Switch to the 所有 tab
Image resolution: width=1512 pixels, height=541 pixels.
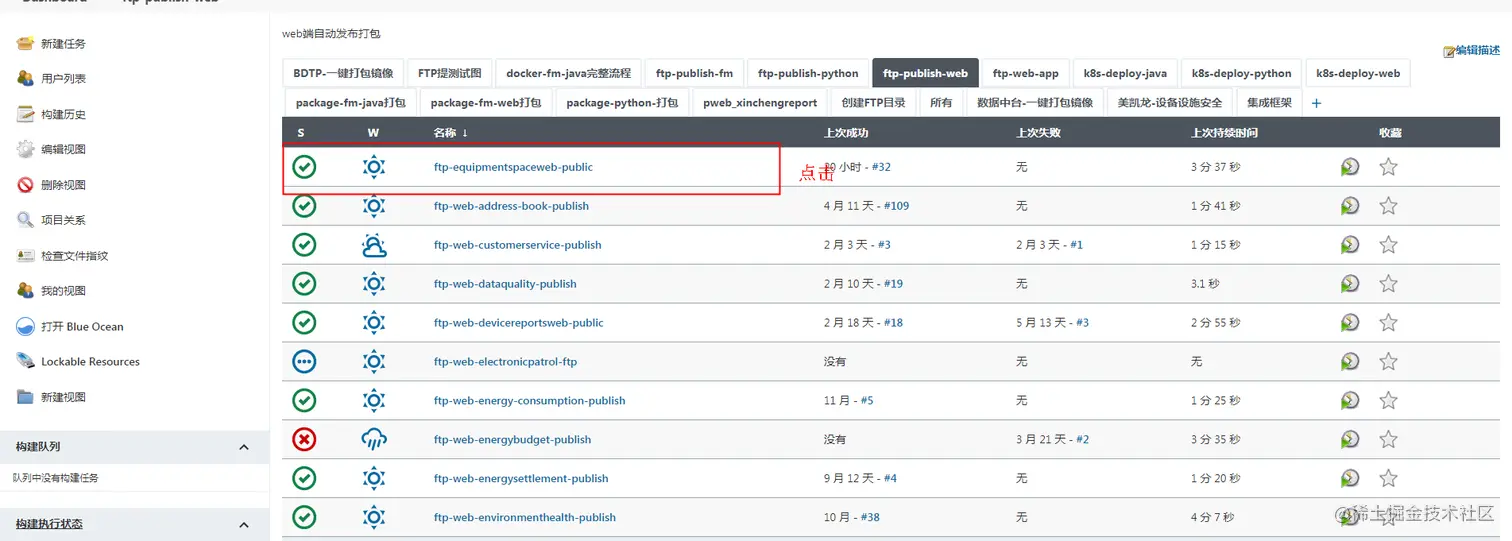[941, 102]
